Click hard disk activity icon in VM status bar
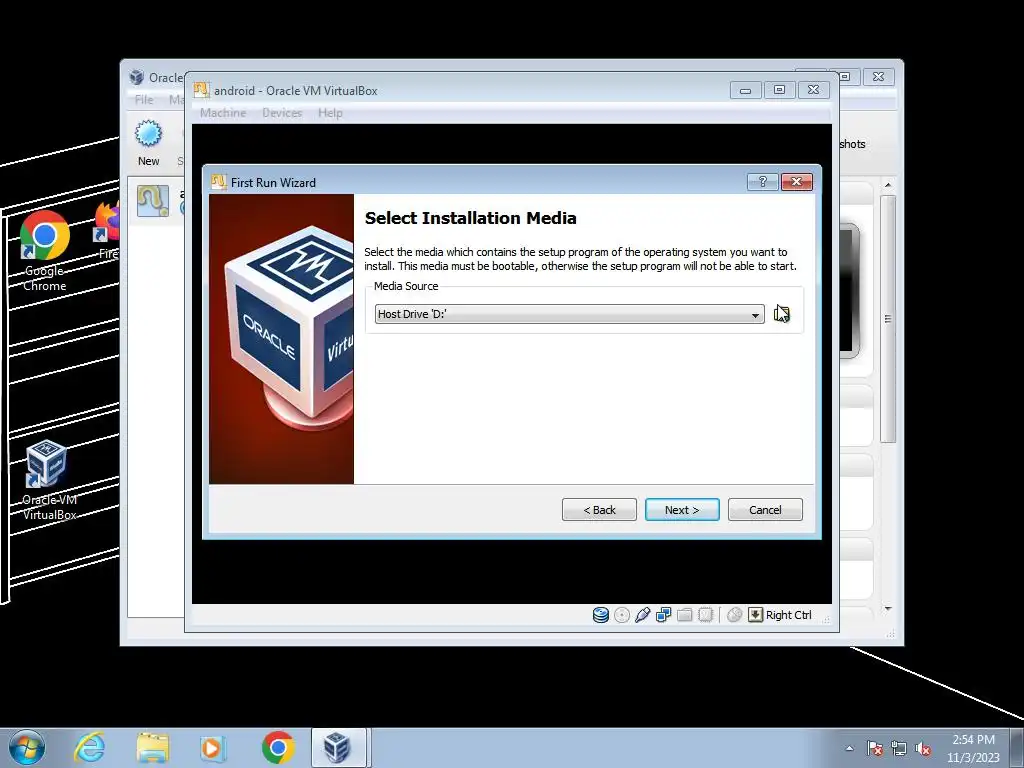This screenshot has height=768, width=1024. pyautogui.click(x=600, y=615)
